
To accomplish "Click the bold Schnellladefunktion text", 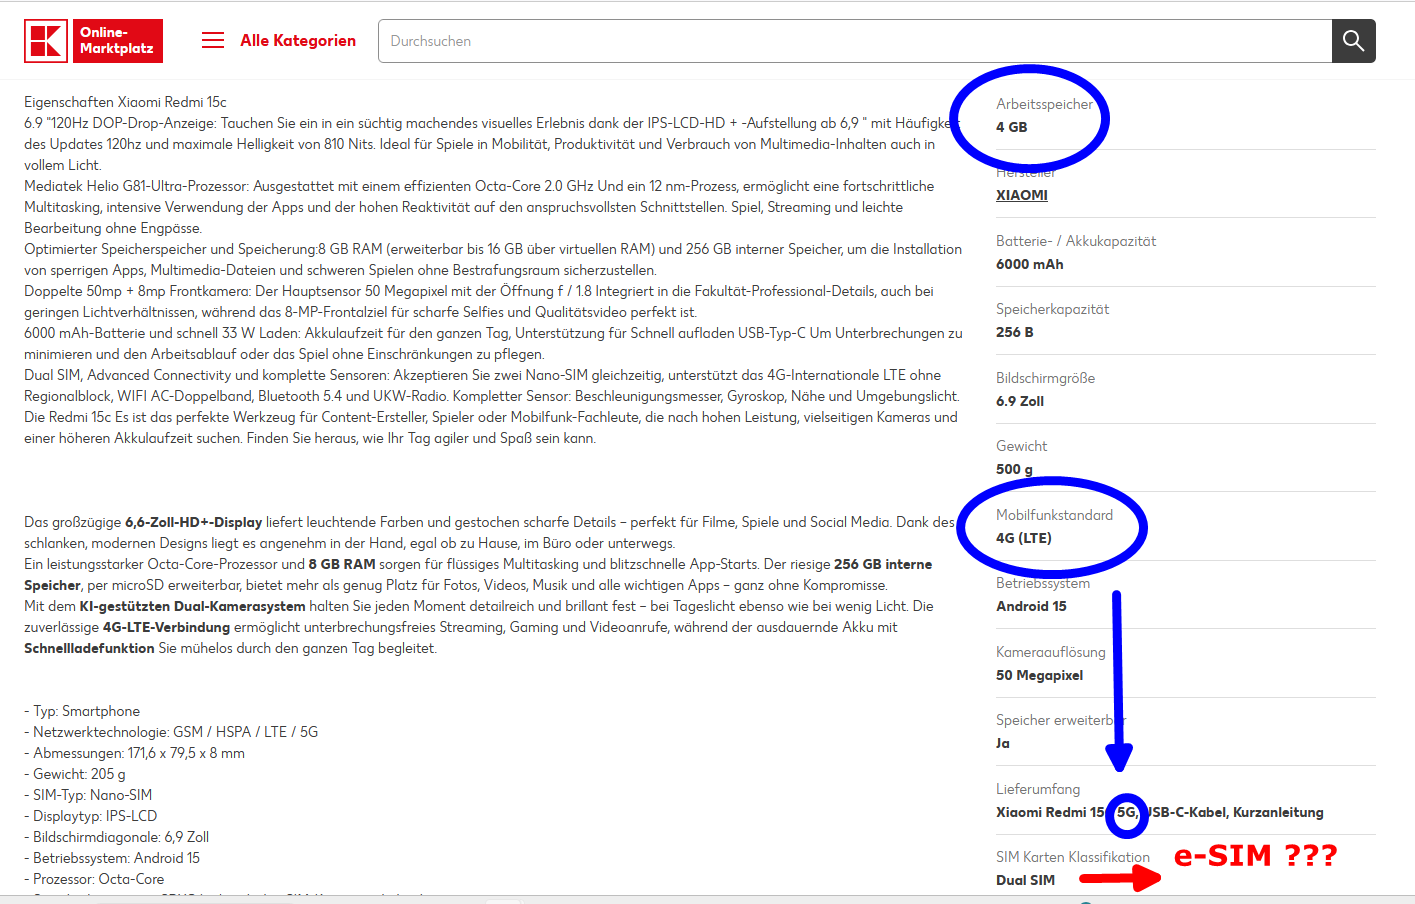I will [x=89, y=648].
